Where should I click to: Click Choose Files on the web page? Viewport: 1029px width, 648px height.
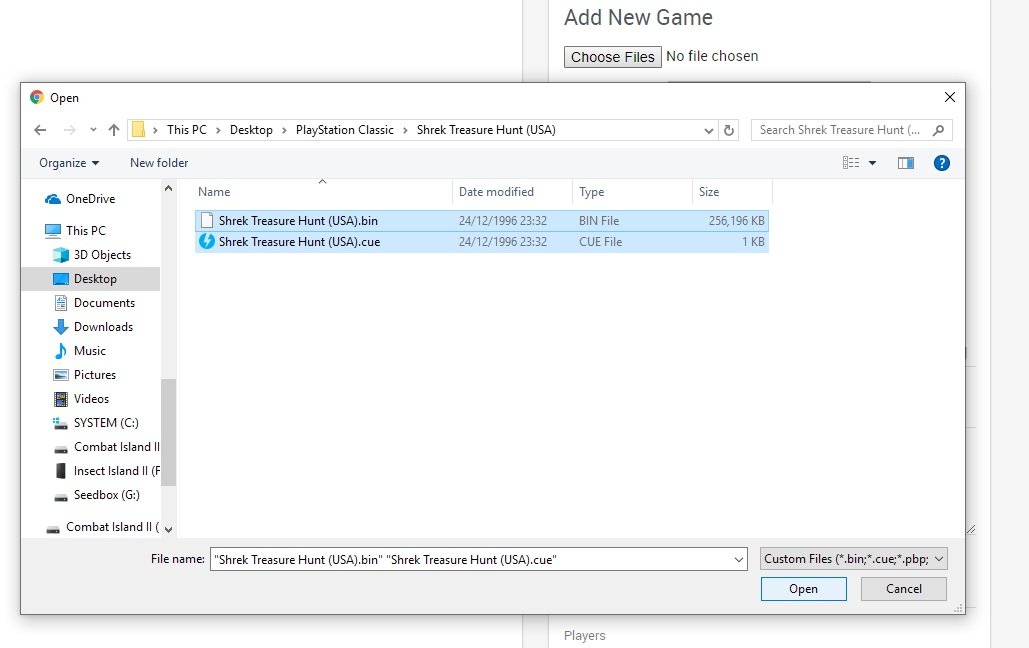tap(612, 57)
